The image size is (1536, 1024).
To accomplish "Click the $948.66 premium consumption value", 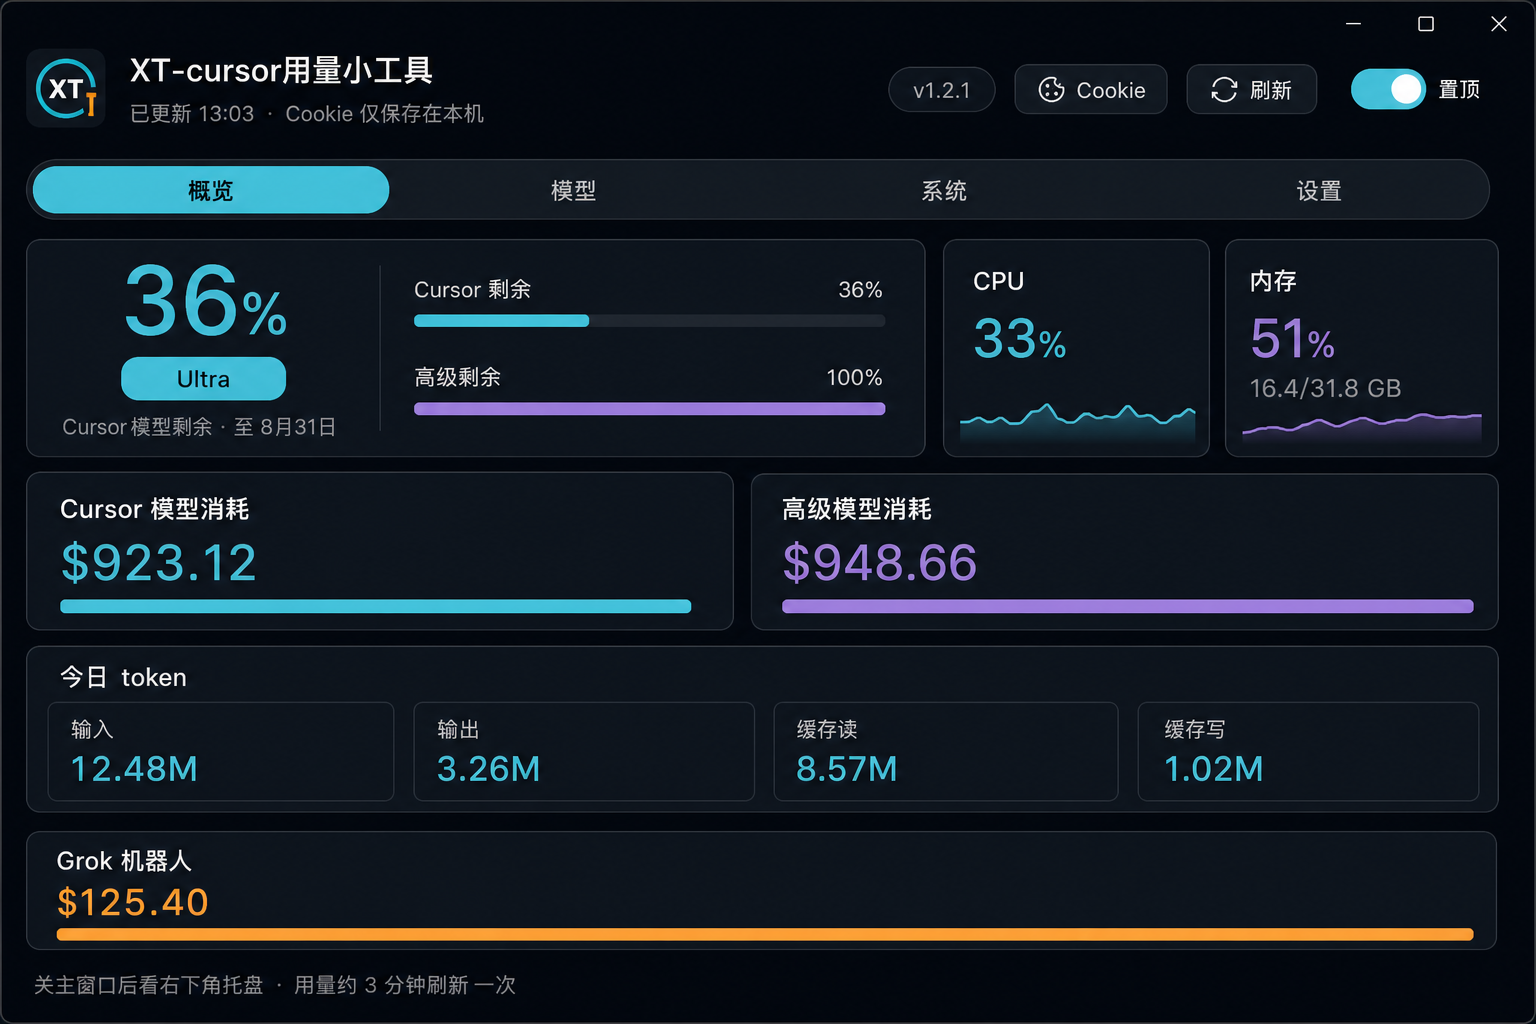I will coord(880,562).
